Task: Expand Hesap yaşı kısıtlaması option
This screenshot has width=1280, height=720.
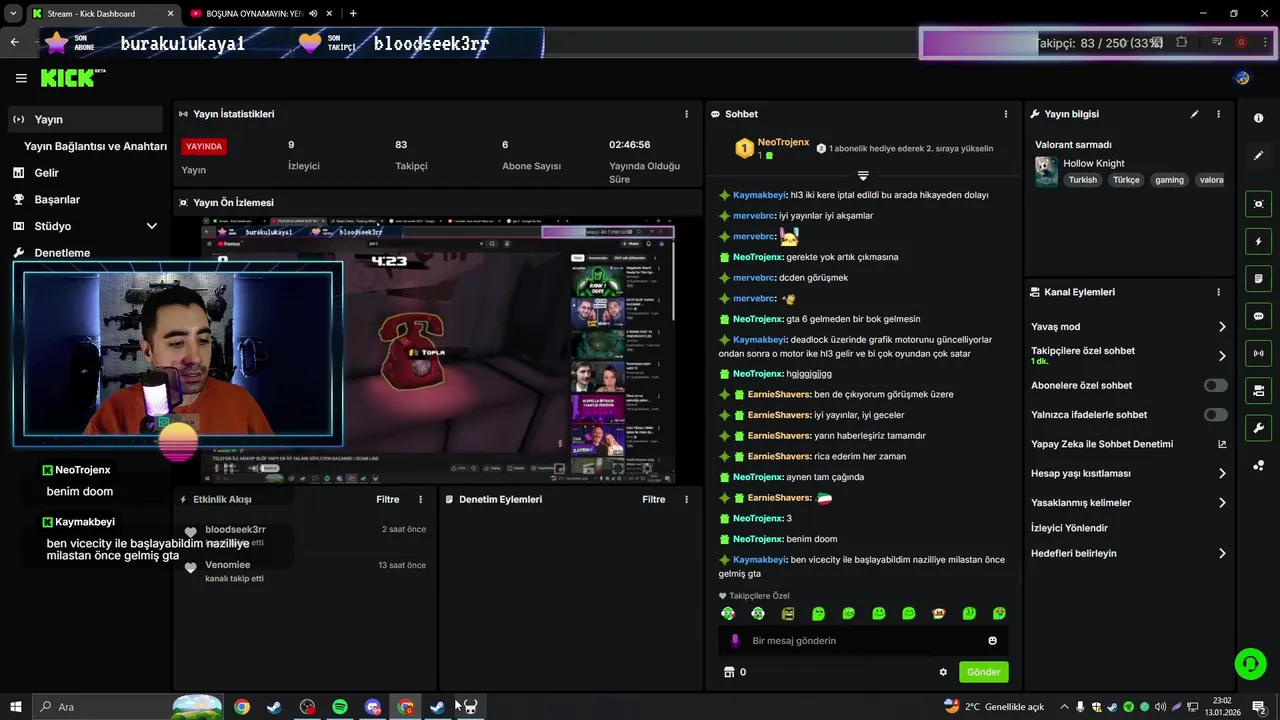Action: (1222, 473)
